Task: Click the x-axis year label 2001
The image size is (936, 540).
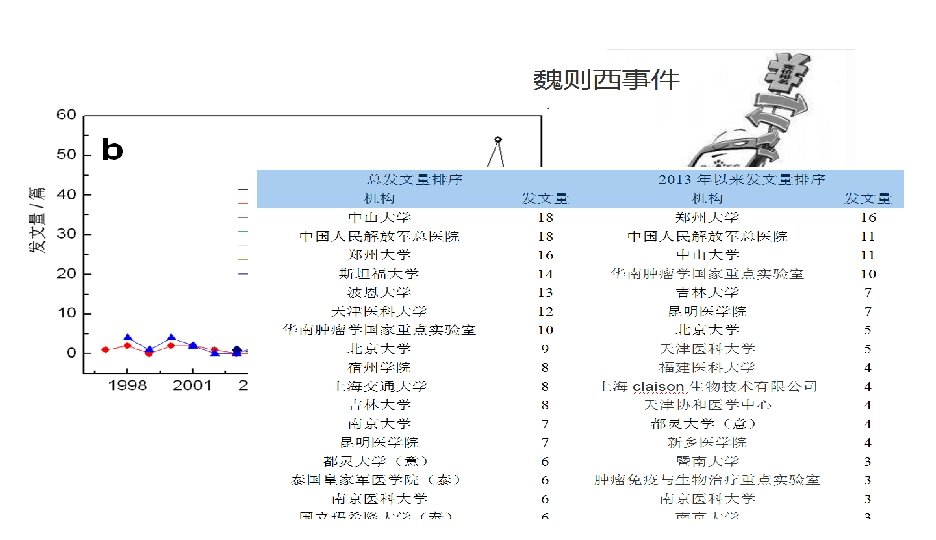Action: (192, 385)
